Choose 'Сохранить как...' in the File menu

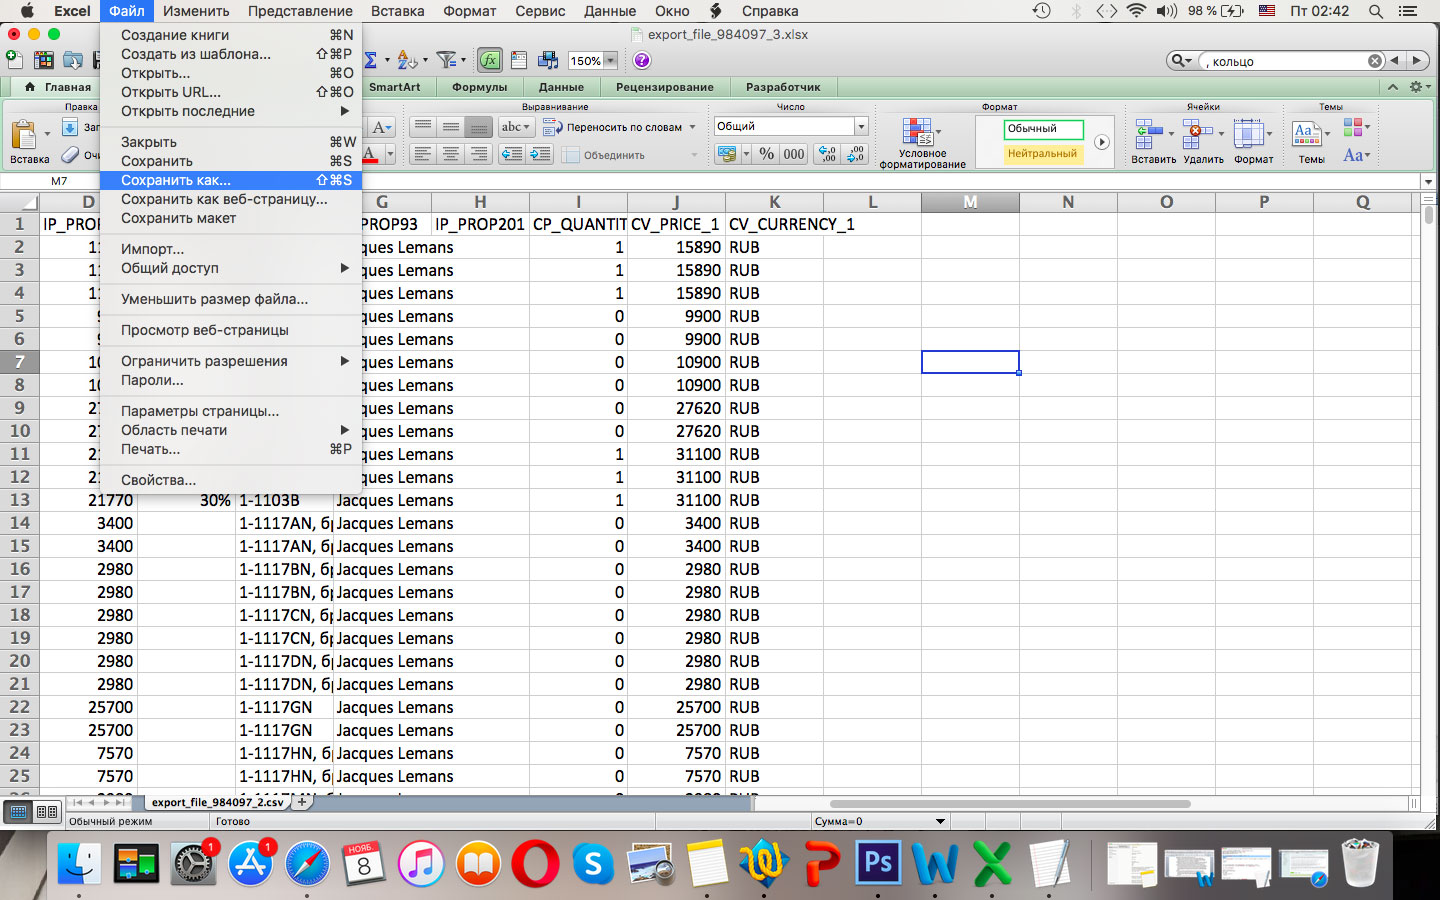click(x=230, y=180)
